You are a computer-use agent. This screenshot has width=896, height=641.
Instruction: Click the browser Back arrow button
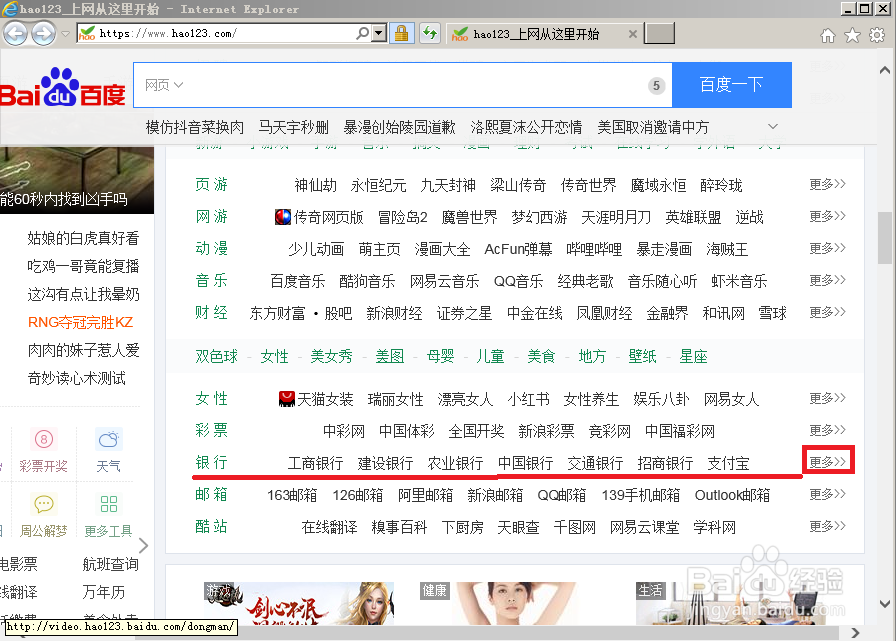pos(15,33)
